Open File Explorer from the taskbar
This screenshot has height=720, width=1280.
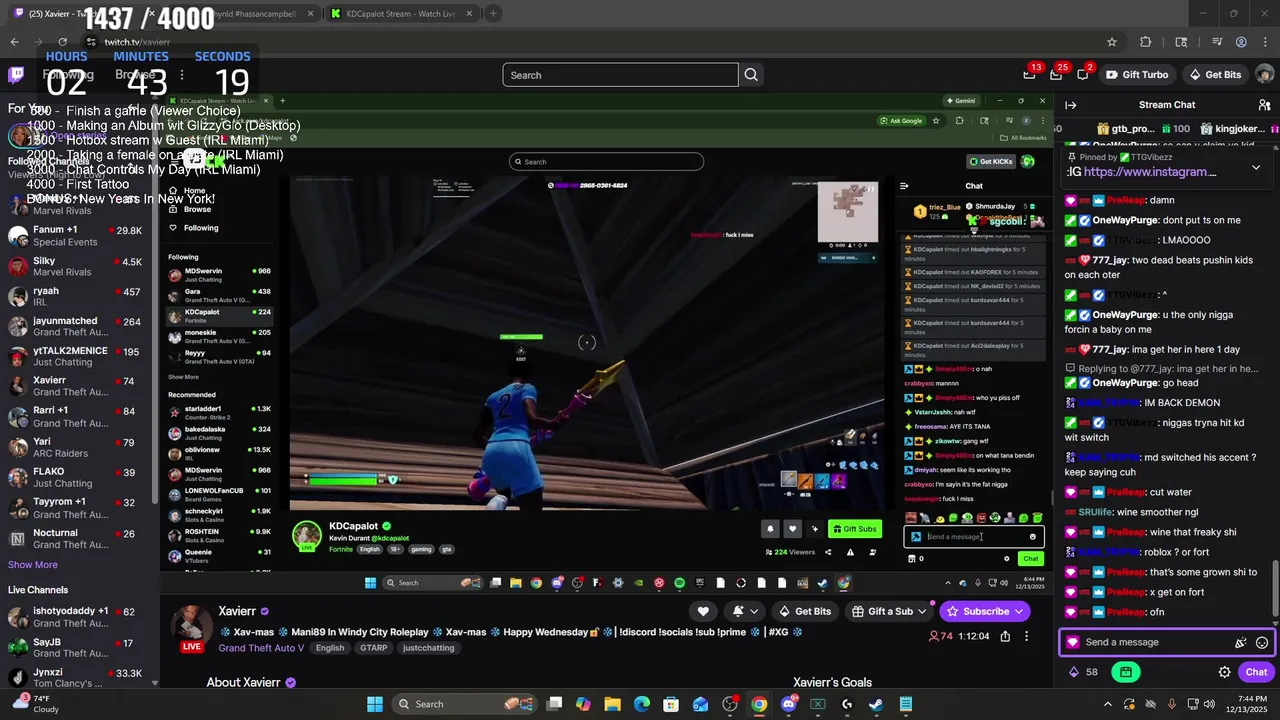pos(613,704)
